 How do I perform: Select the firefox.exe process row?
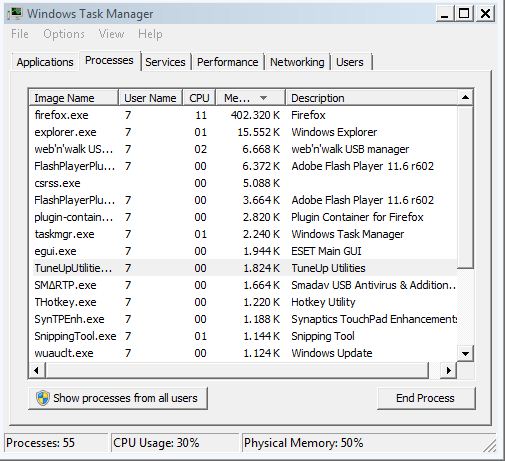point(243,115)
